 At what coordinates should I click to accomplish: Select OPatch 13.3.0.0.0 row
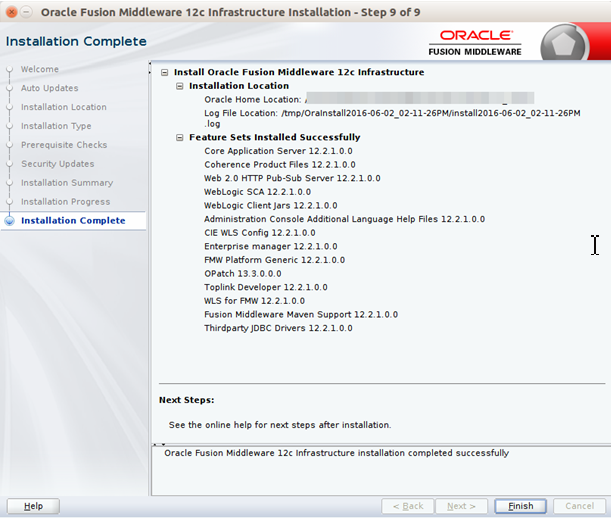[x=243, y=274]
